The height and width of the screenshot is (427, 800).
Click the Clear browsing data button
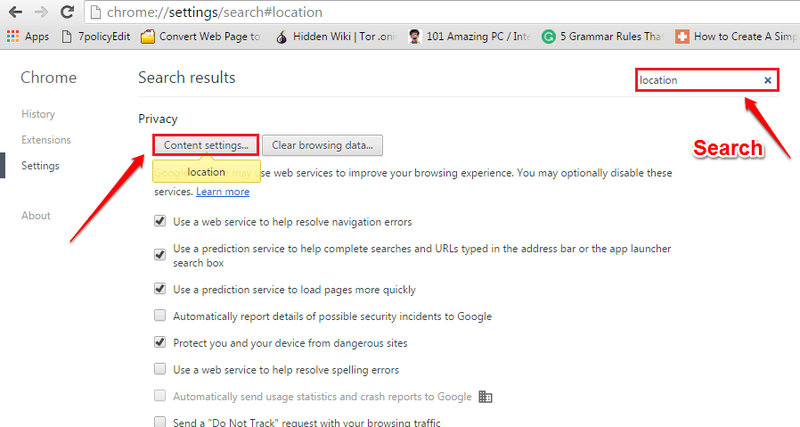(322, 145)
